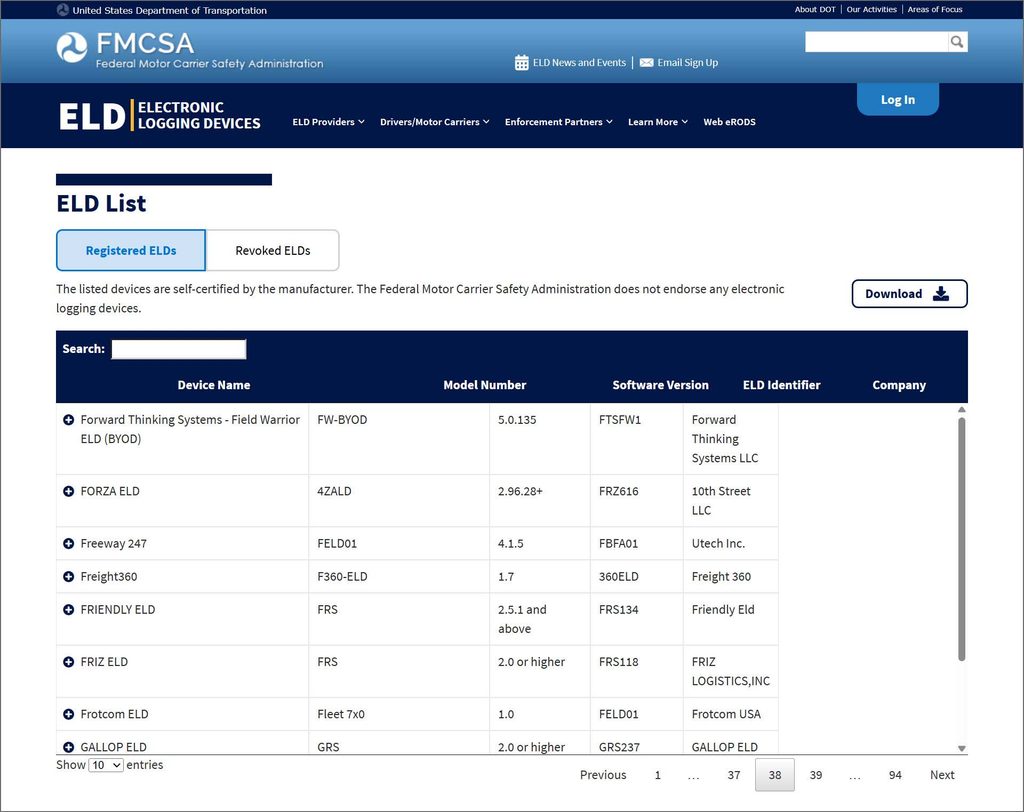Go to page 39
Screen dimensions: 1024x812
tap(816, 775)
